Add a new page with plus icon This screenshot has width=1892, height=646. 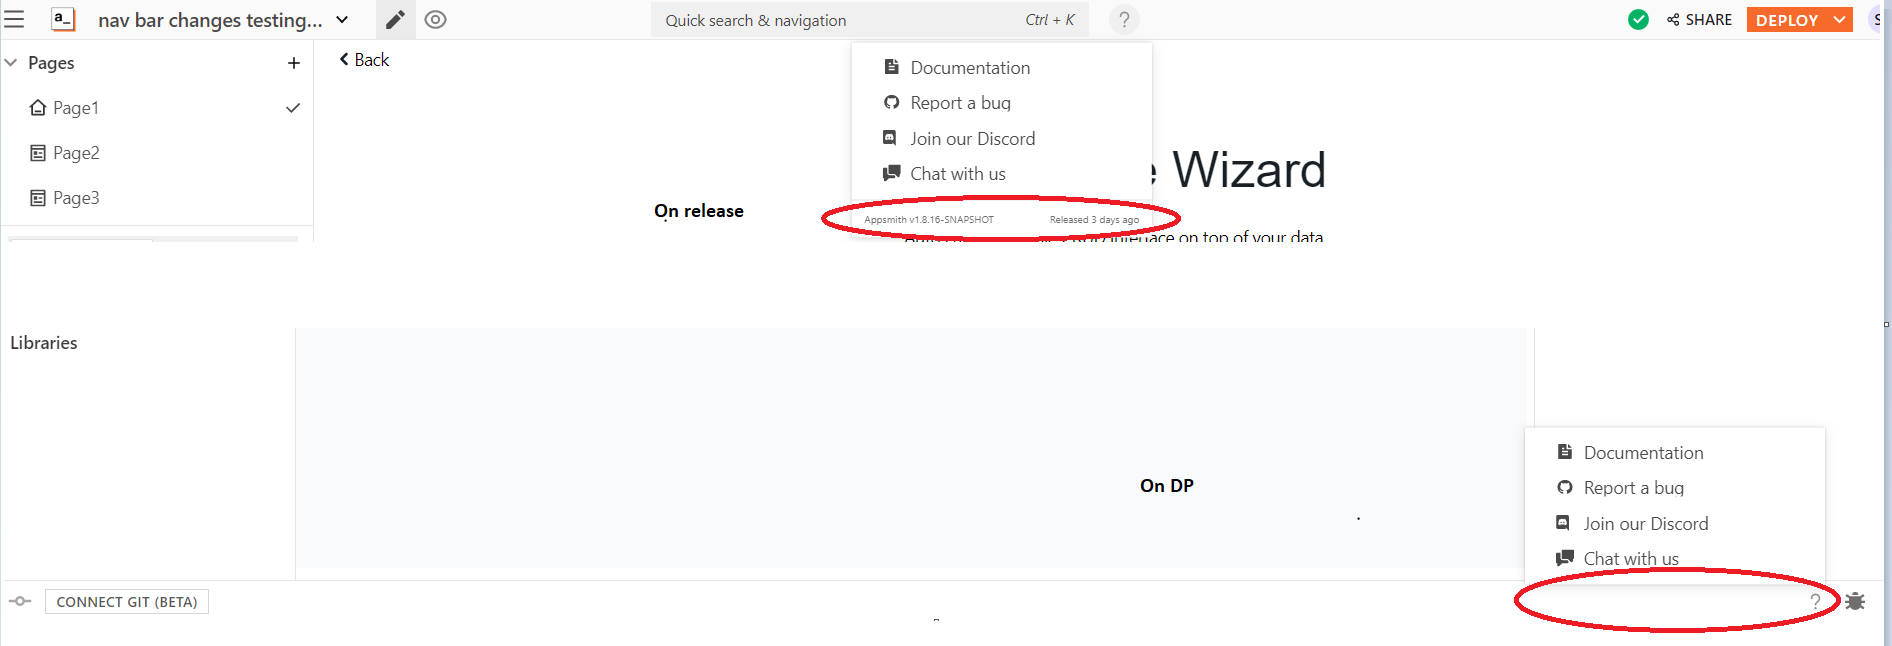tap(294, 63)
